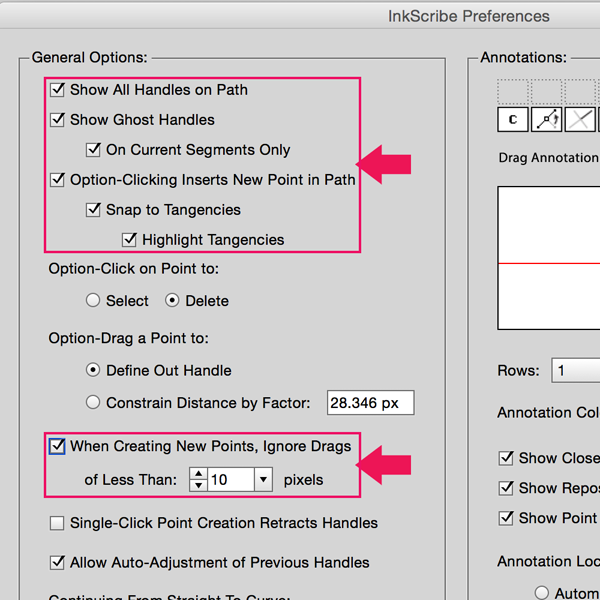Viewport: 600px width, 600px height.
Task: Click the pixels unit label
Action: pos(303,480)
